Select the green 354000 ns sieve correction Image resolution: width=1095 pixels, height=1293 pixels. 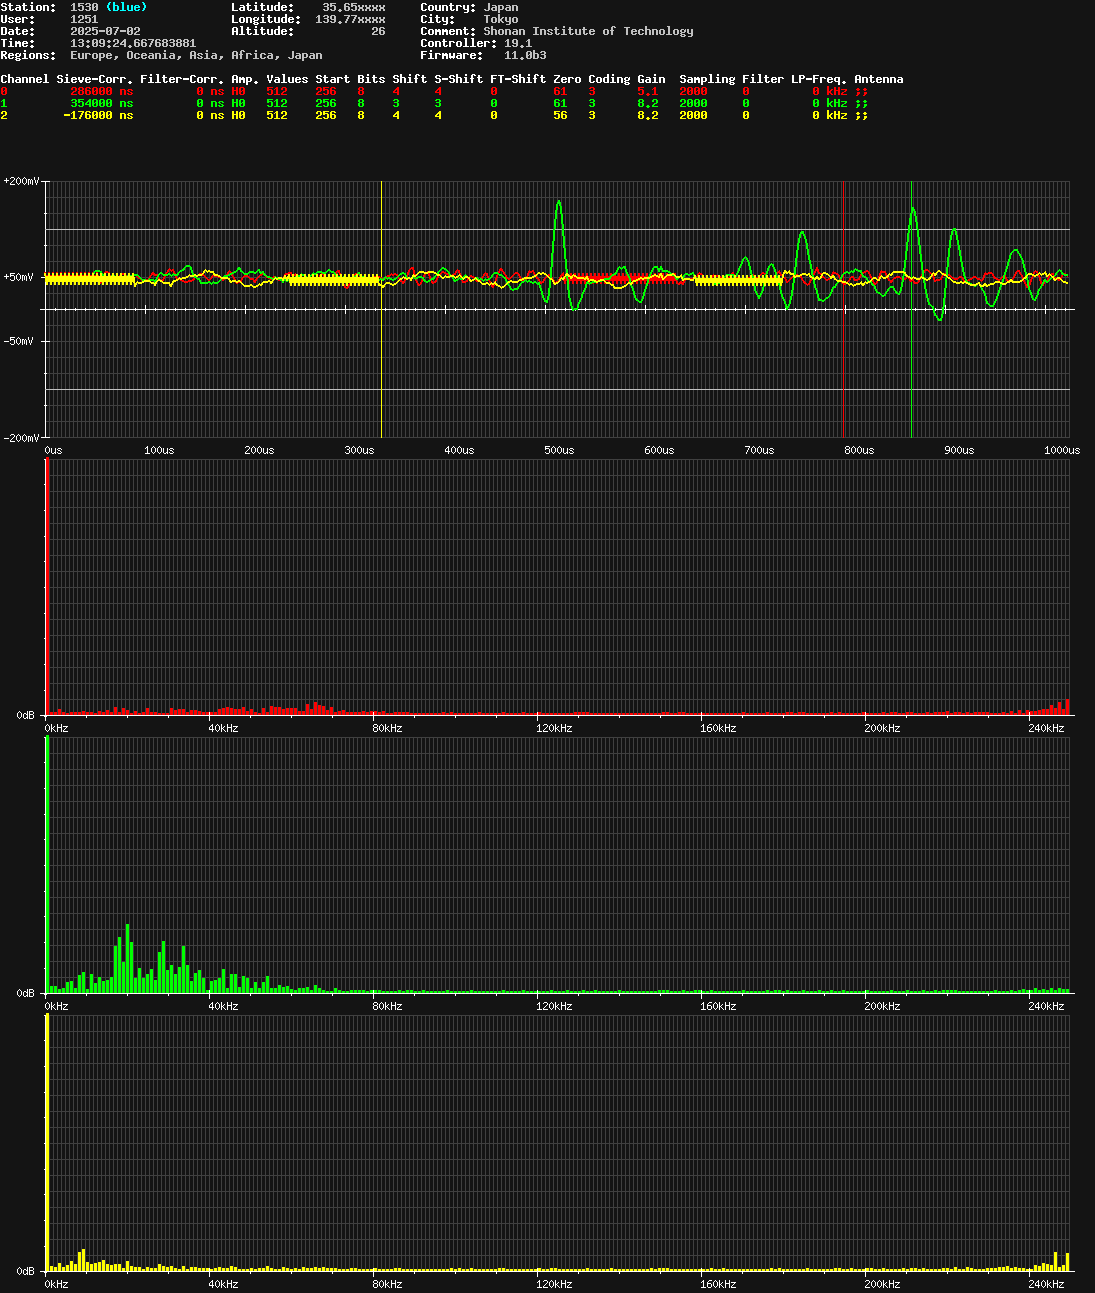click(x=101, y=103)
